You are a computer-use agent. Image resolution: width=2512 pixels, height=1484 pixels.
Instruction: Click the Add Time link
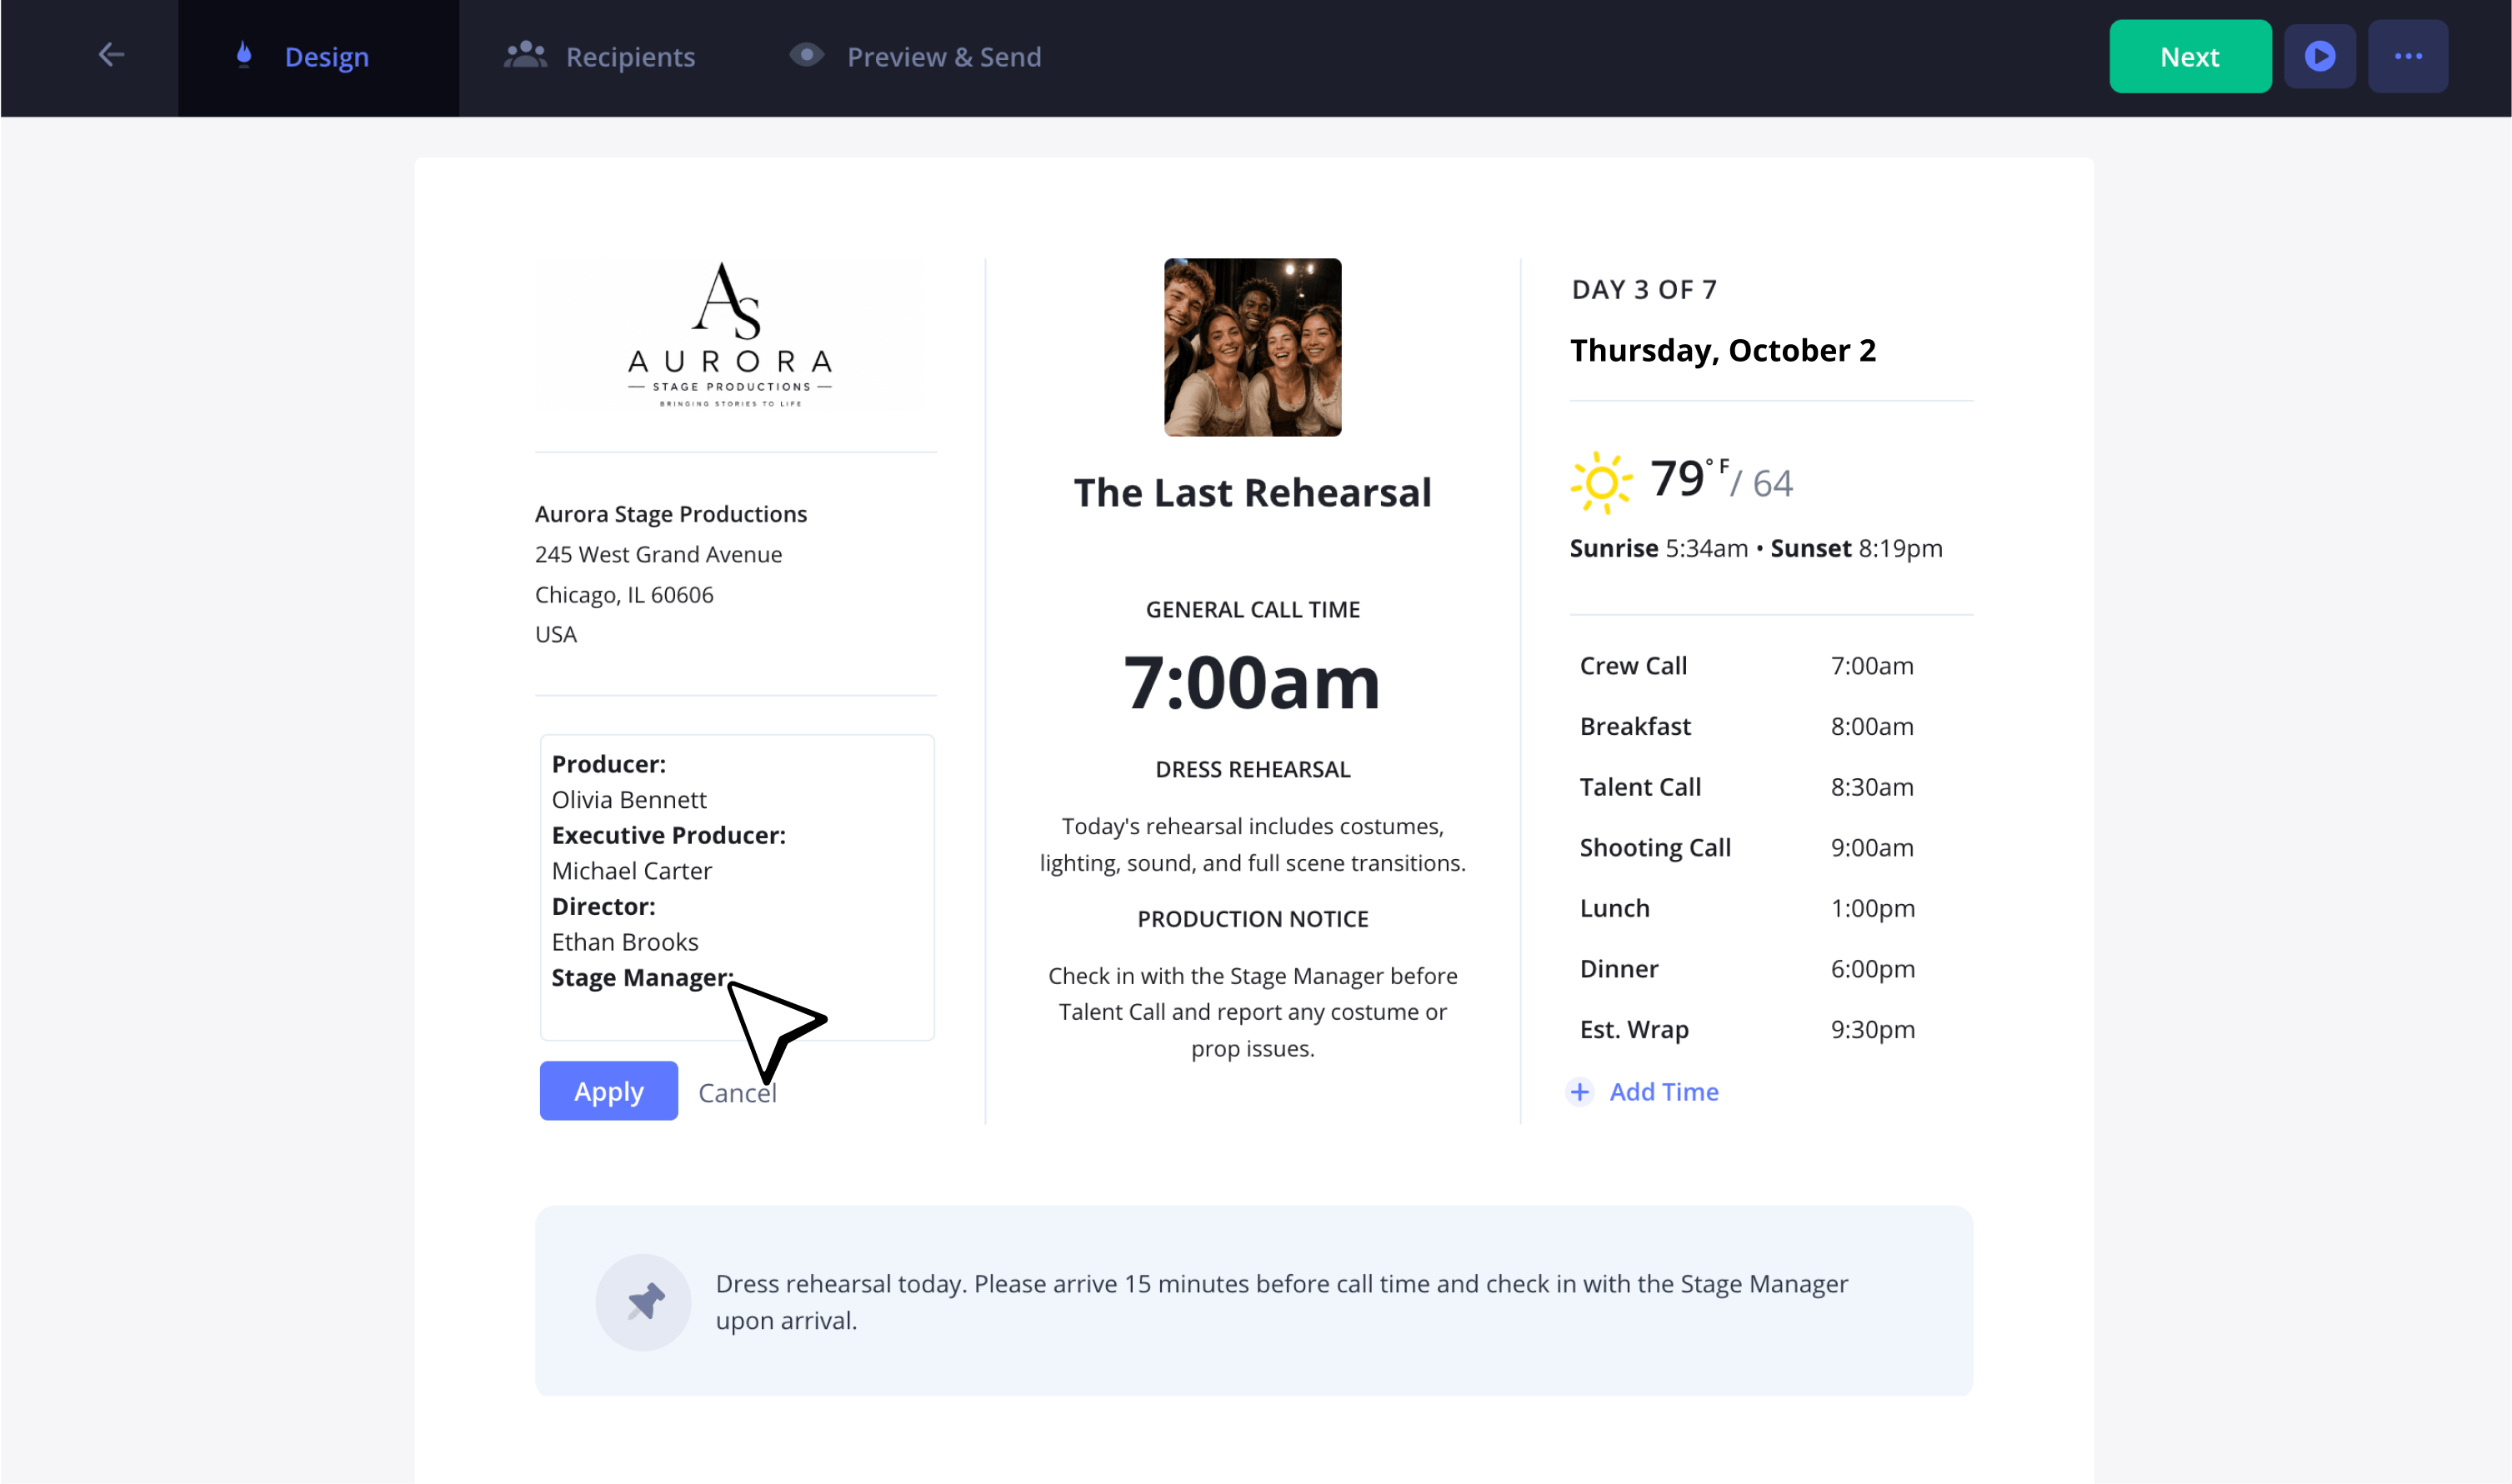[1664, 1092]
